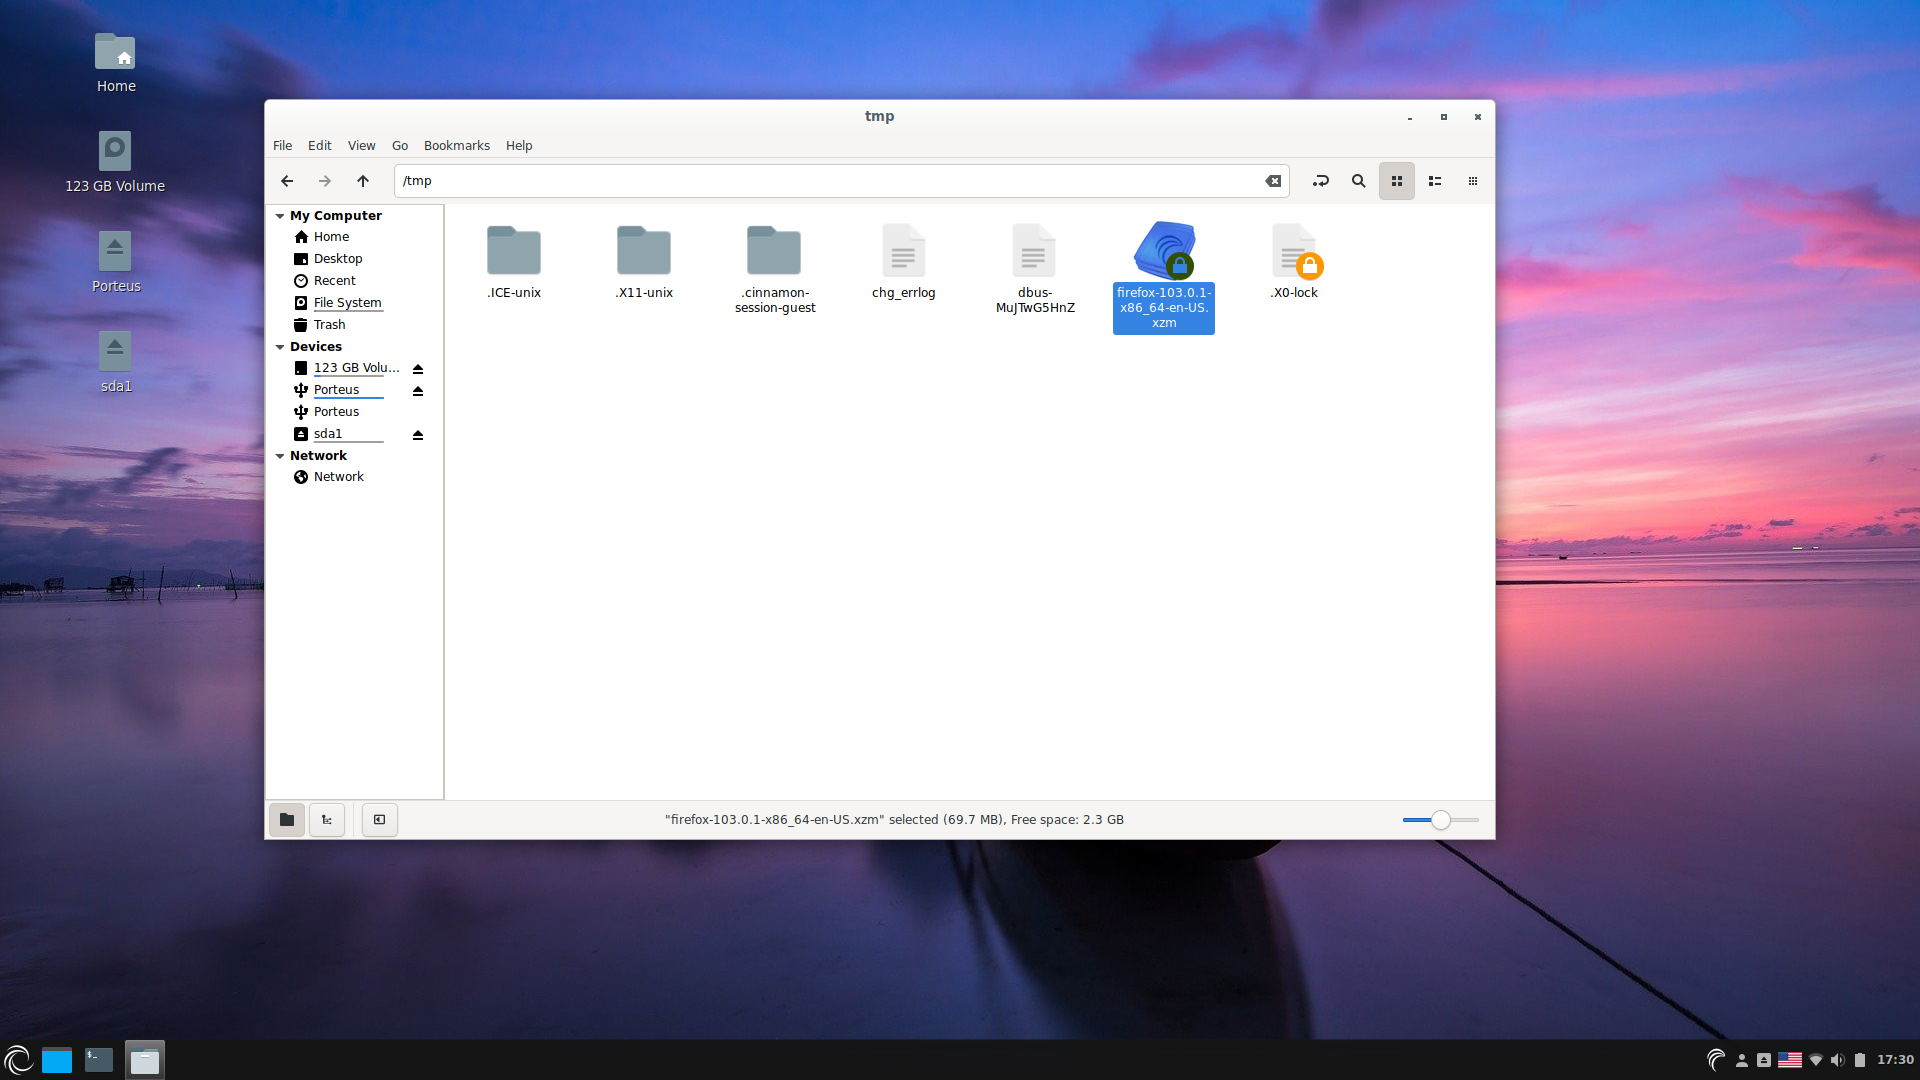Open the volume control in system tray
The image size is (1920, 1080).
pos(1838,1060)
